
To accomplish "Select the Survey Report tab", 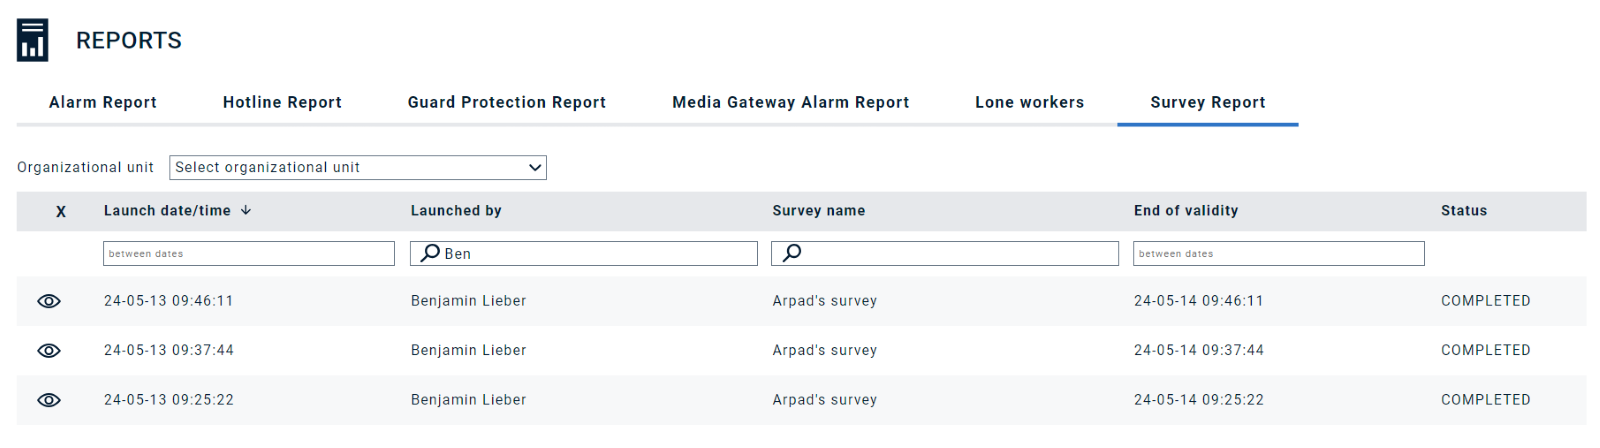I will tap(1208, 102).
